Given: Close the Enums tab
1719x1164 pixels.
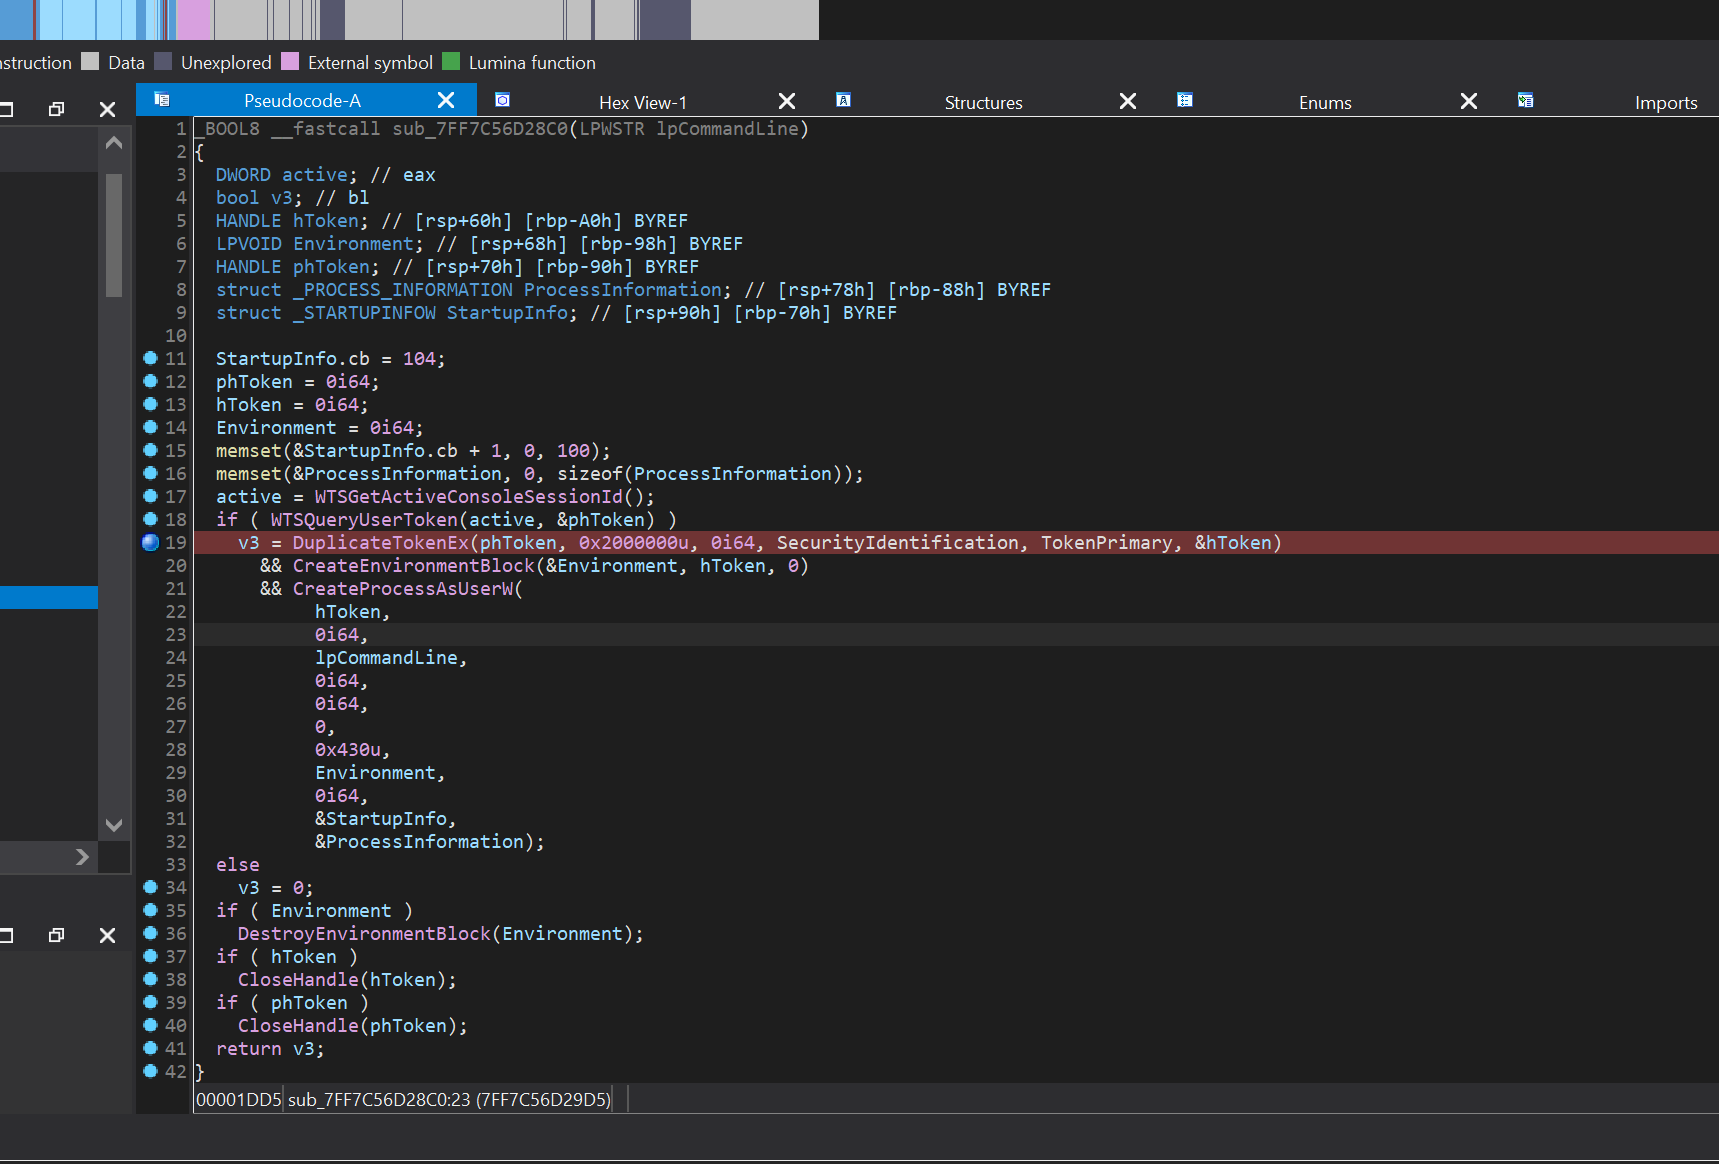Looking at the screenshot, I should pos(1469,101).
